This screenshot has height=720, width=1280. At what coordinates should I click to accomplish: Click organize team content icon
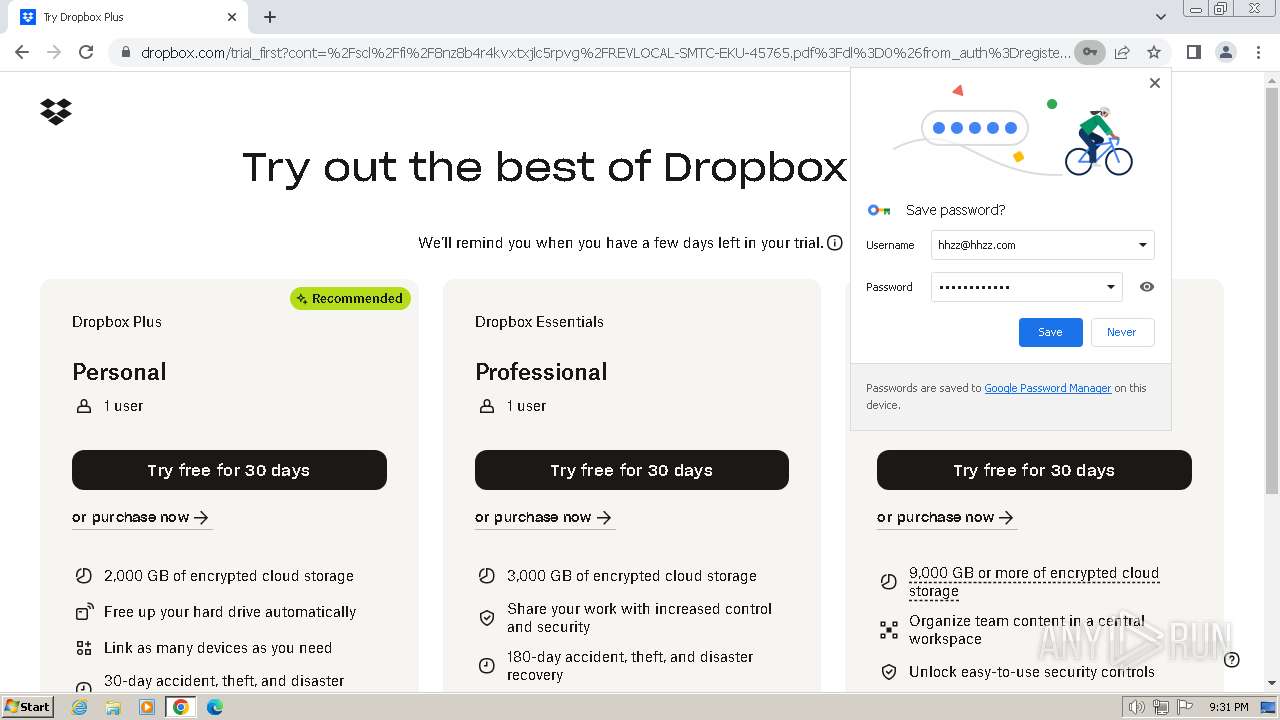click(889, 630)
